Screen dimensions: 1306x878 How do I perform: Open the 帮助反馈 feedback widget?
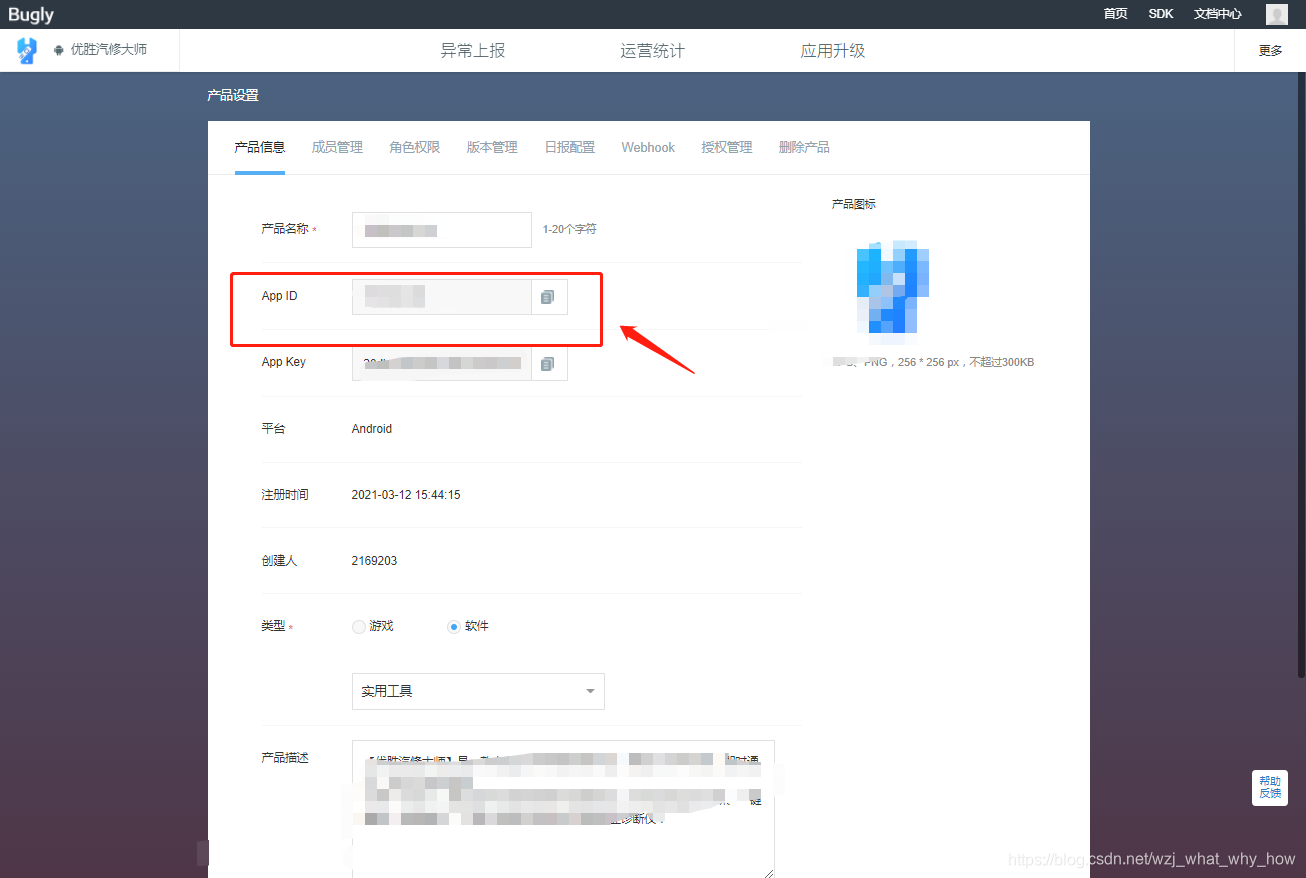(1270, 787)
